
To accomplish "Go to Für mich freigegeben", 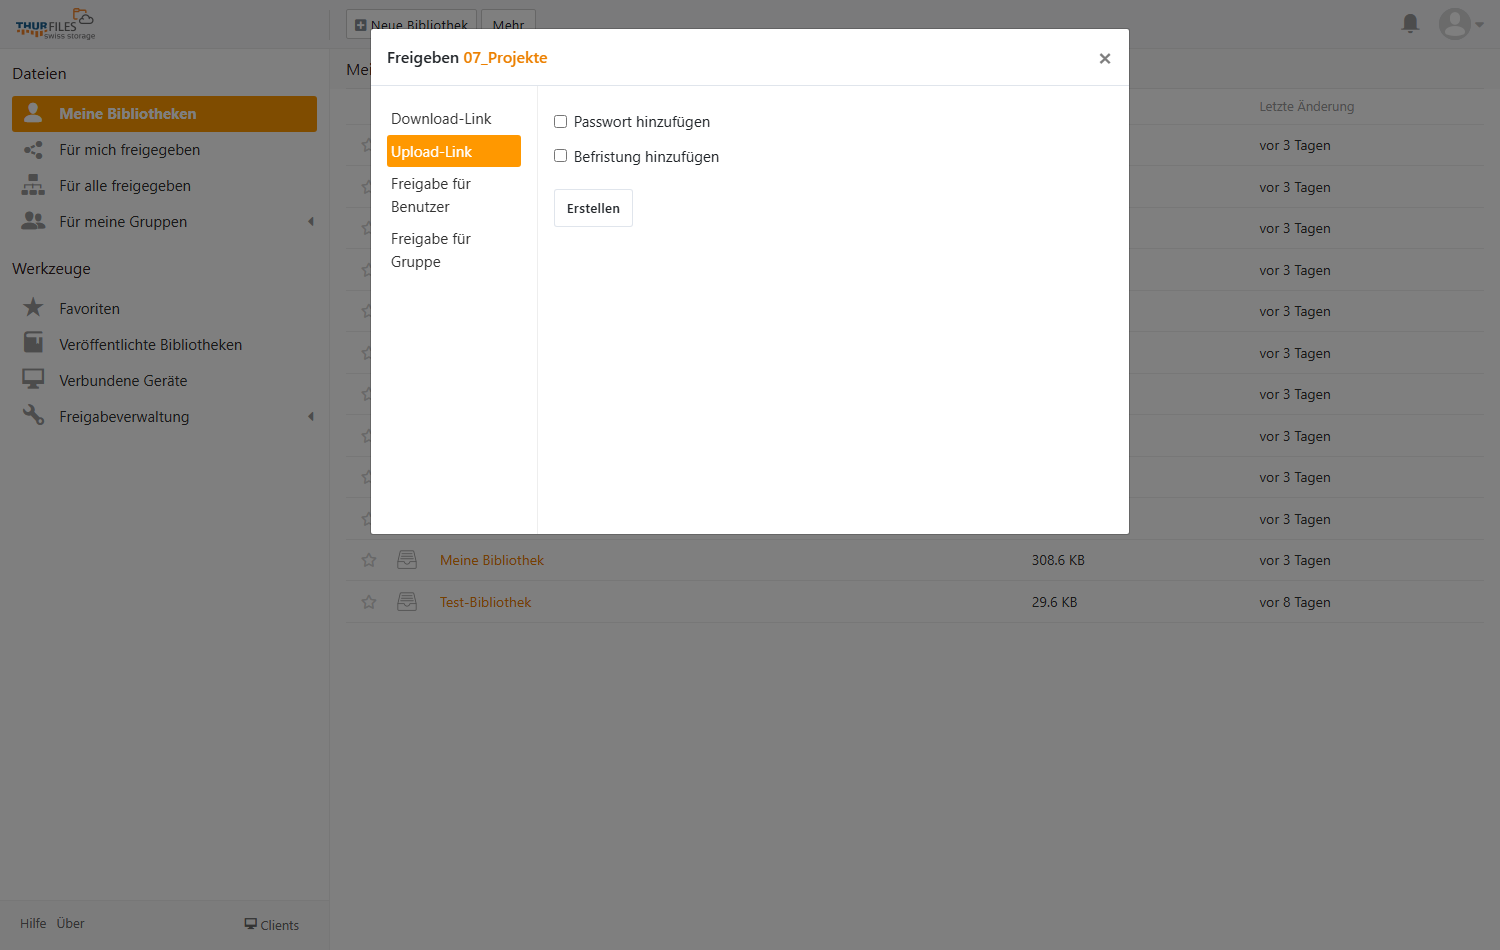I will click(x=164, y=150).
